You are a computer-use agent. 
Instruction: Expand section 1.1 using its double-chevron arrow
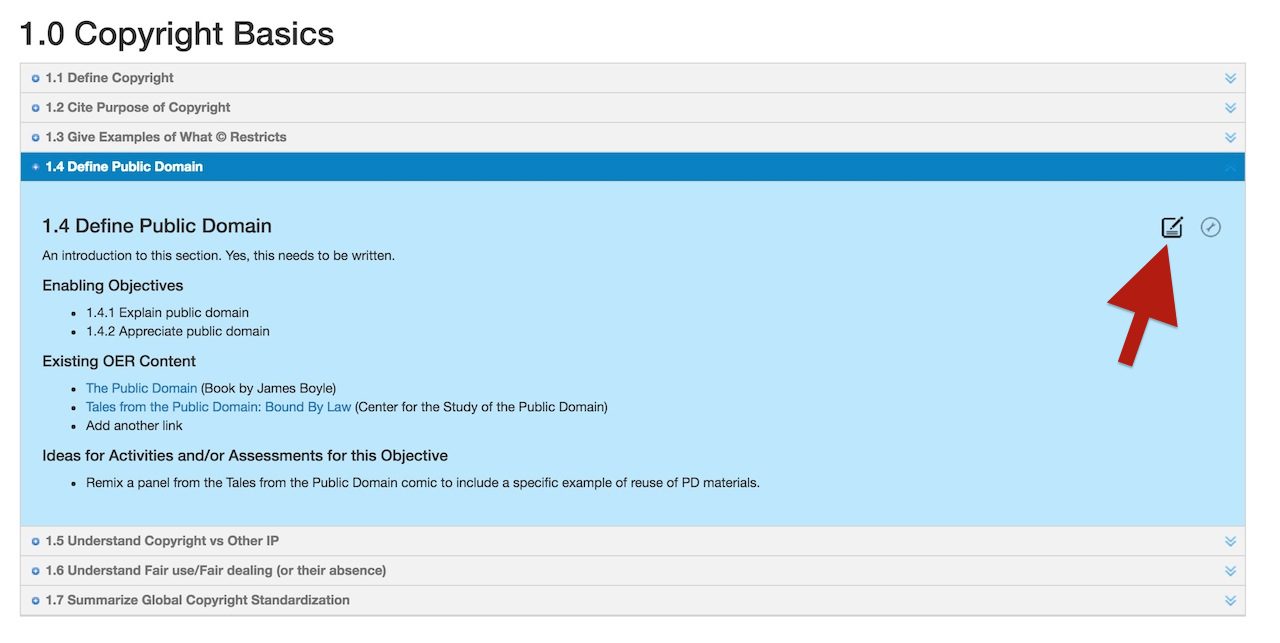click(1230, 78)
